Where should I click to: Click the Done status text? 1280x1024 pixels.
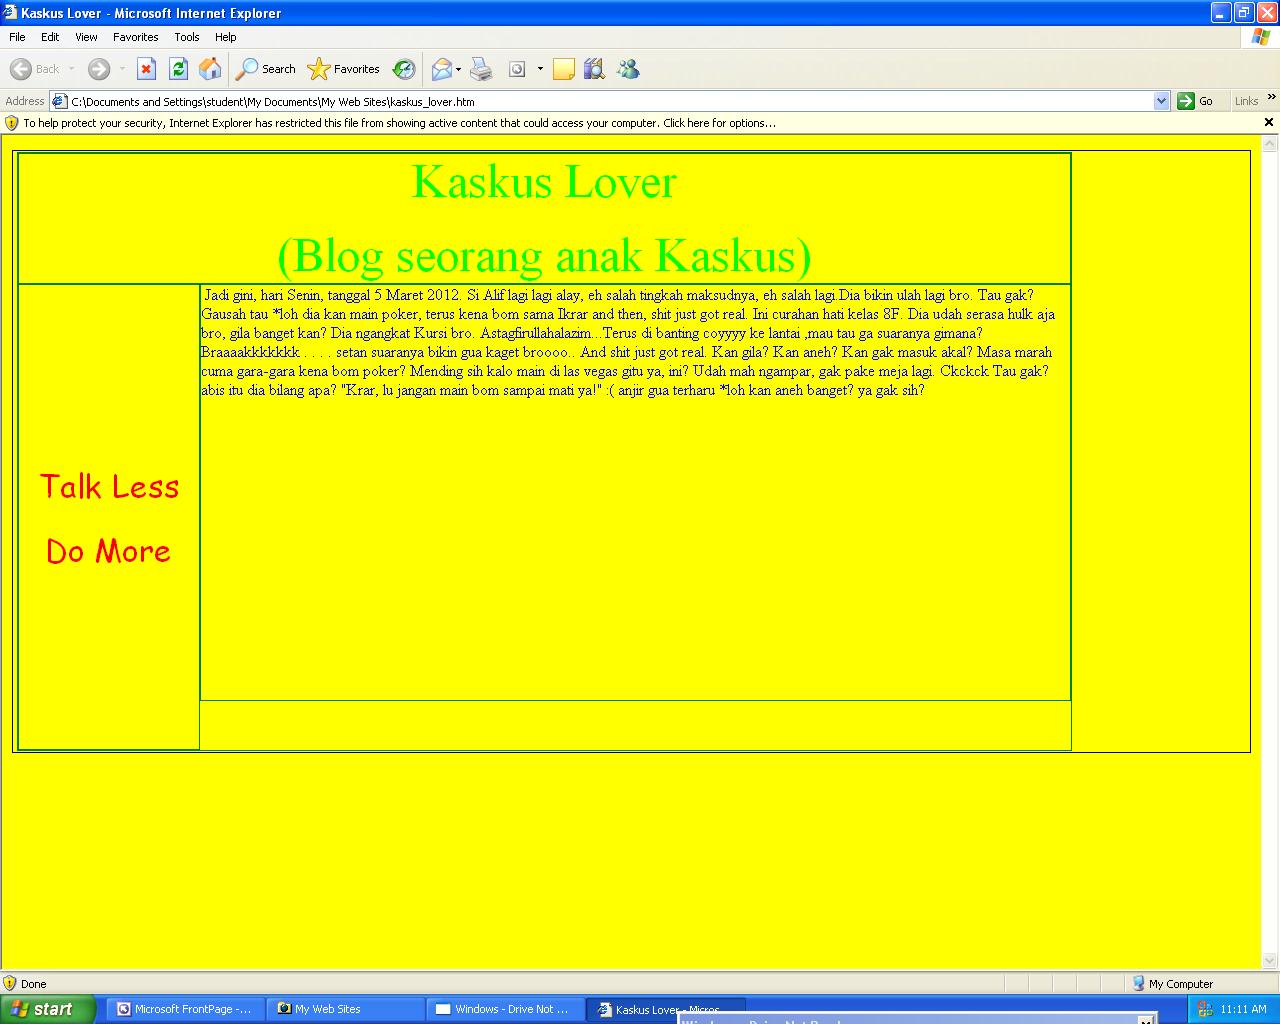[x=34, y=984]
